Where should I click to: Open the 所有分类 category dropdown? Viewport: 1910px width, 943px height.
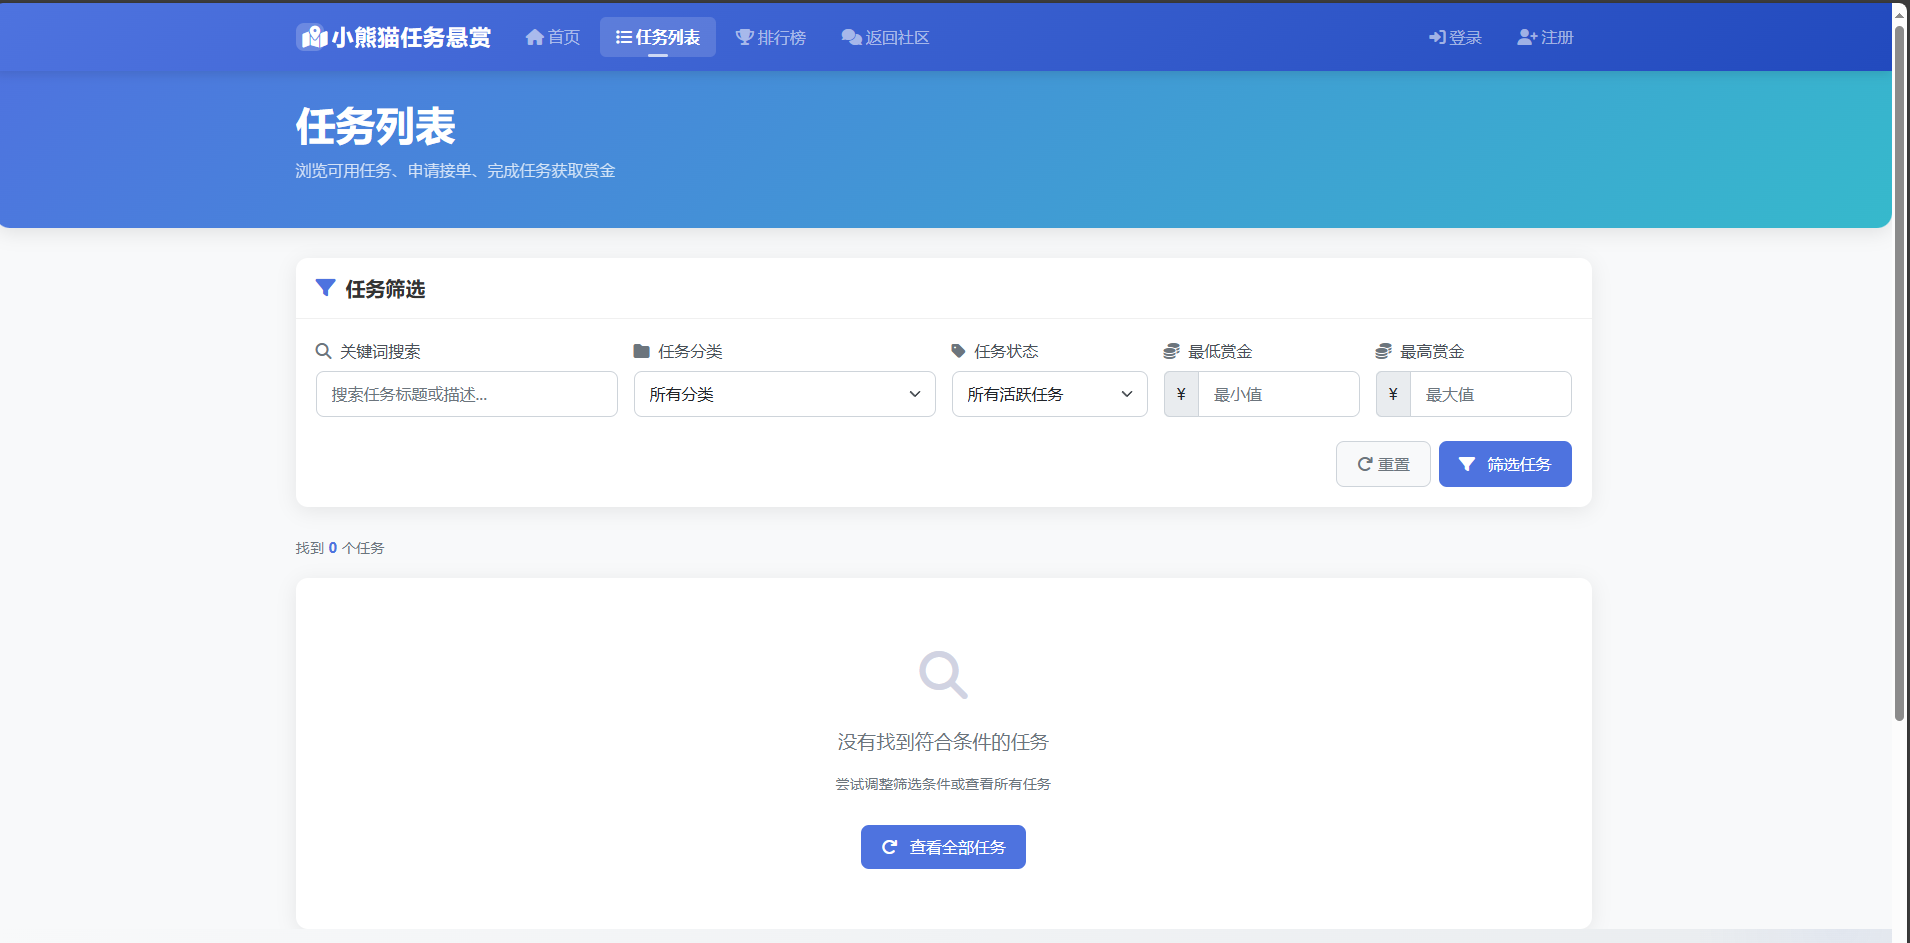click(784, 394)
